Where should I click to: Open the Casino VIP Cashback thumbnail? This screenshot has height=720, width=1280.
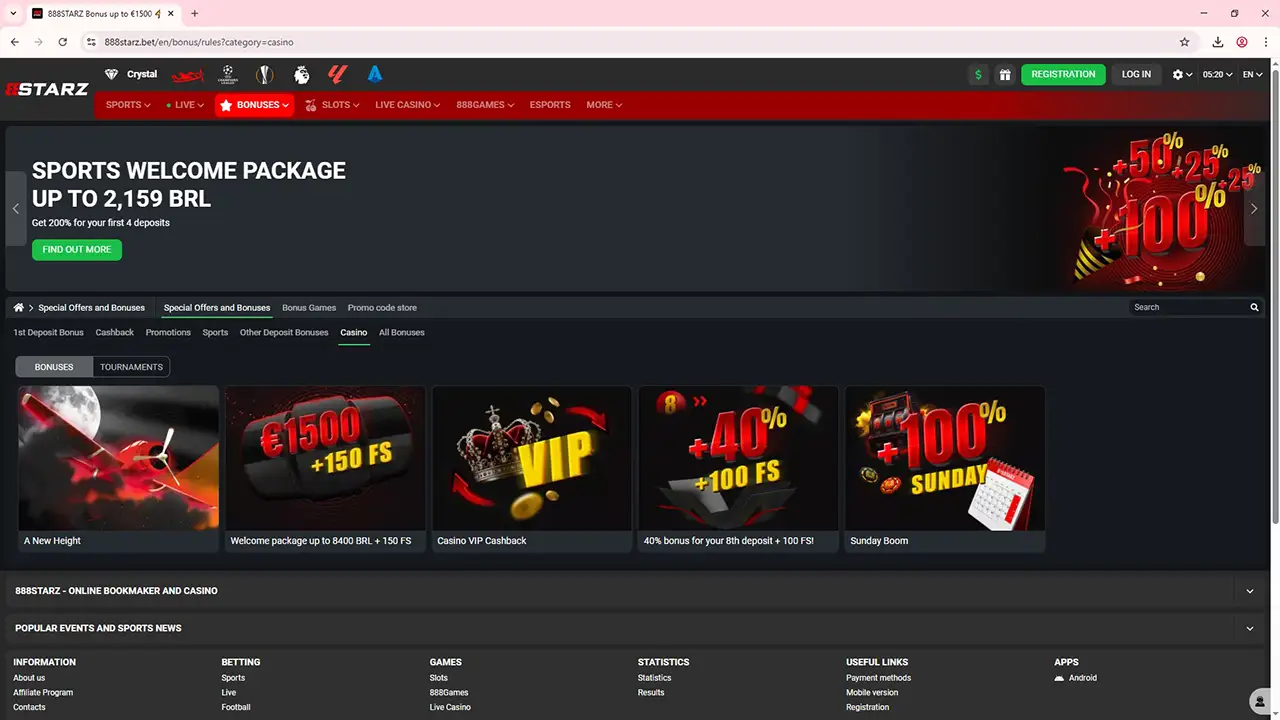[531, 460]
